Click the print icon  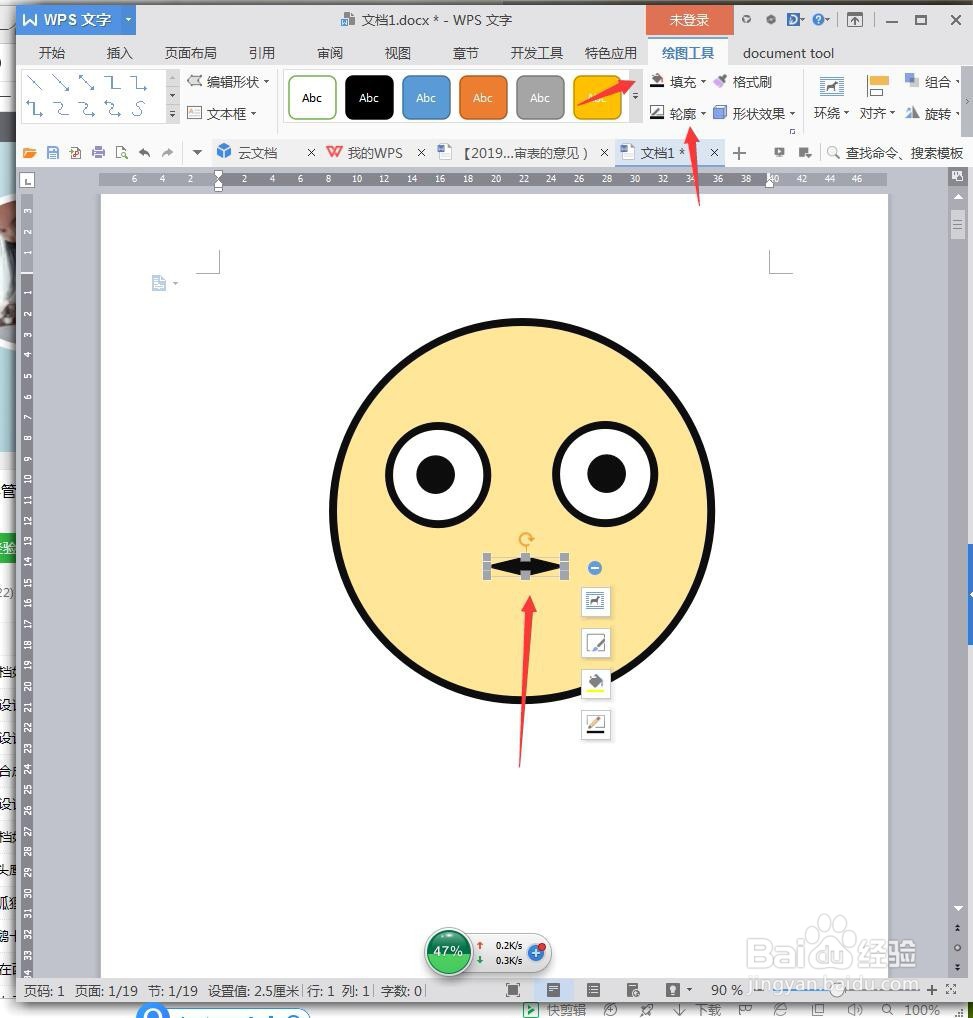click(99, 153)
